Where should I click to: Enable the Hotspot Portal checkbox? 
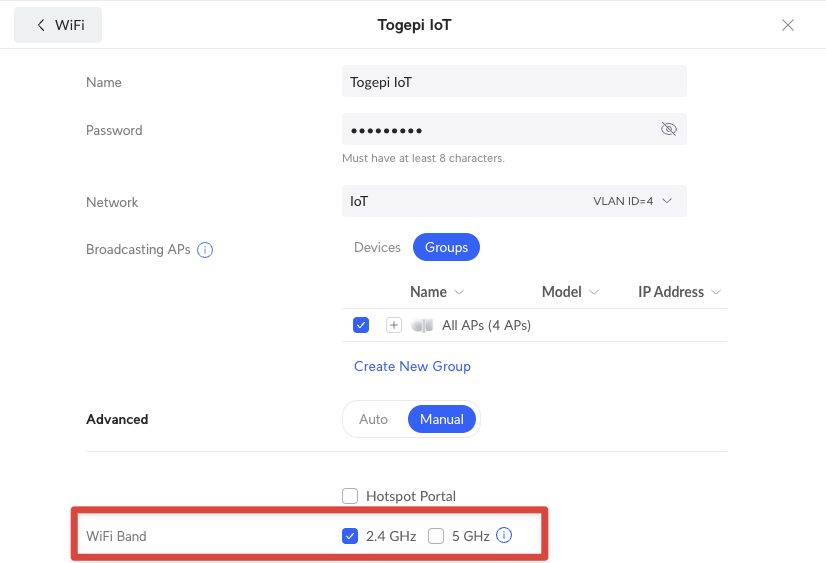pos(350,496)
